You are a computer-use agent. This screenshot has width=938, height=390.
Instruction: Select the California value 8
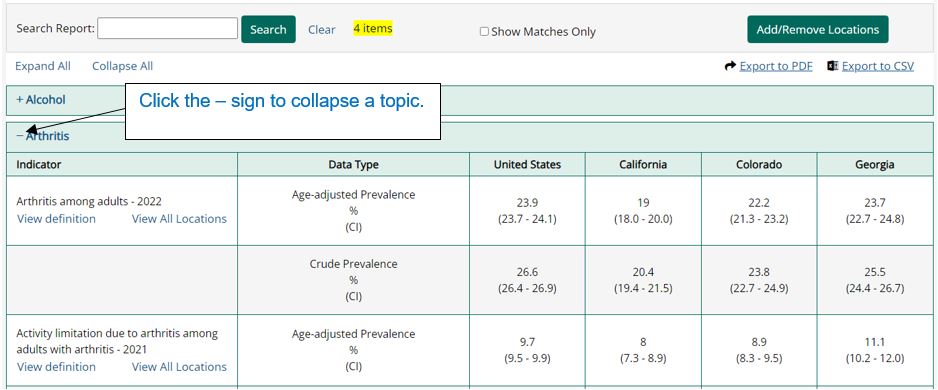[643, 342]
